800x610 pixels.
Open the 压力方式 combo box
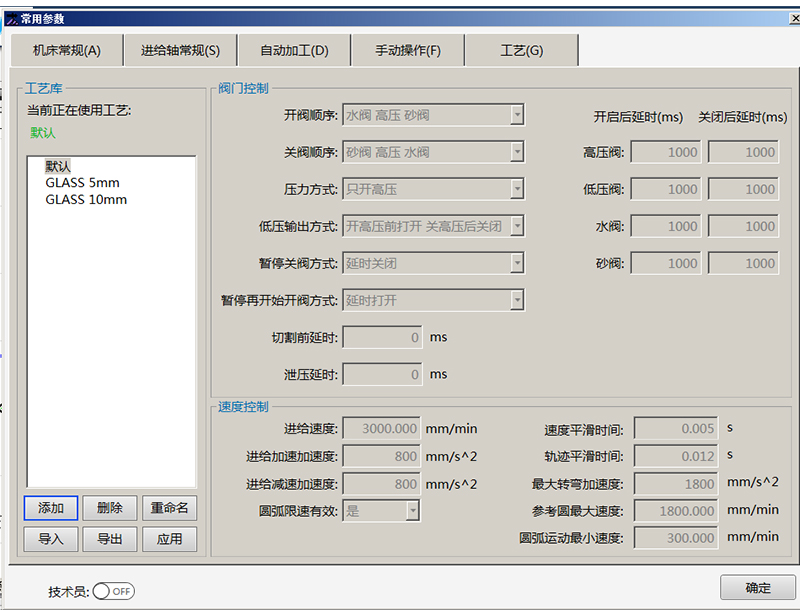pos(433,189)
